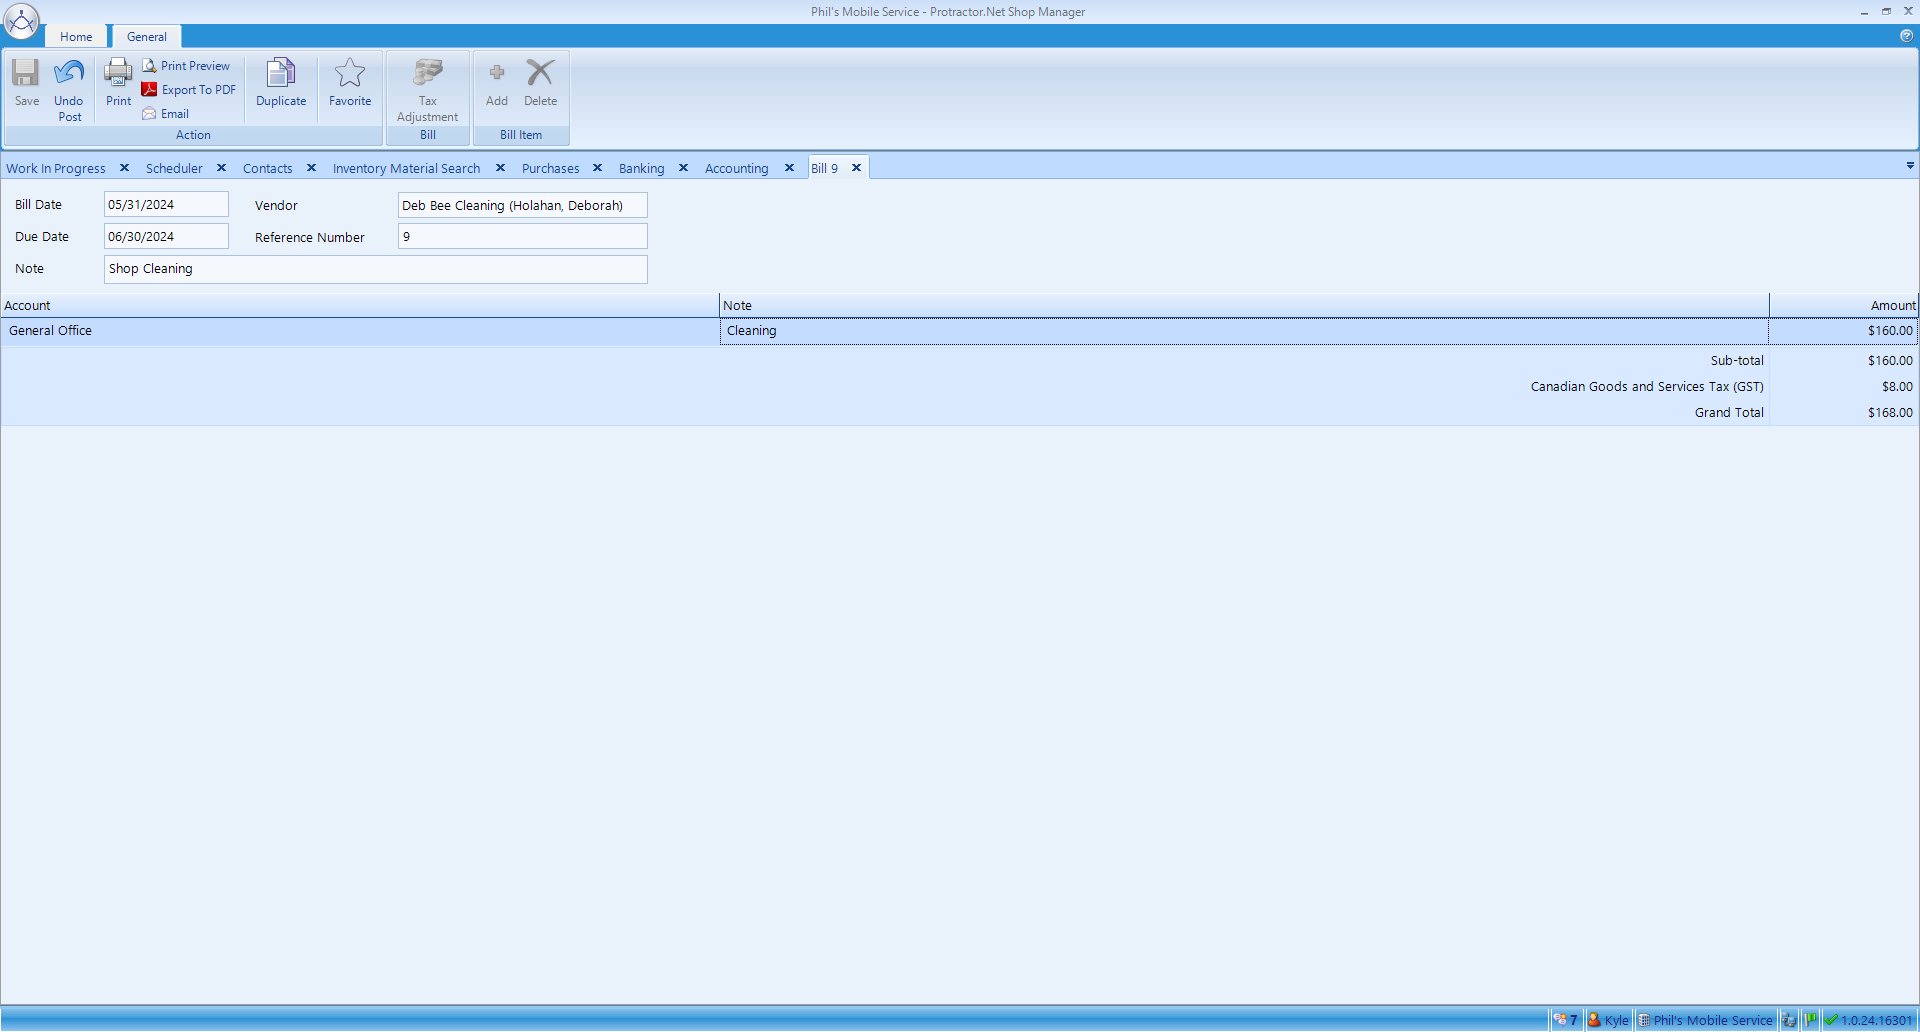
Task: Click the Bill Date field
Action: coord(166,205)
